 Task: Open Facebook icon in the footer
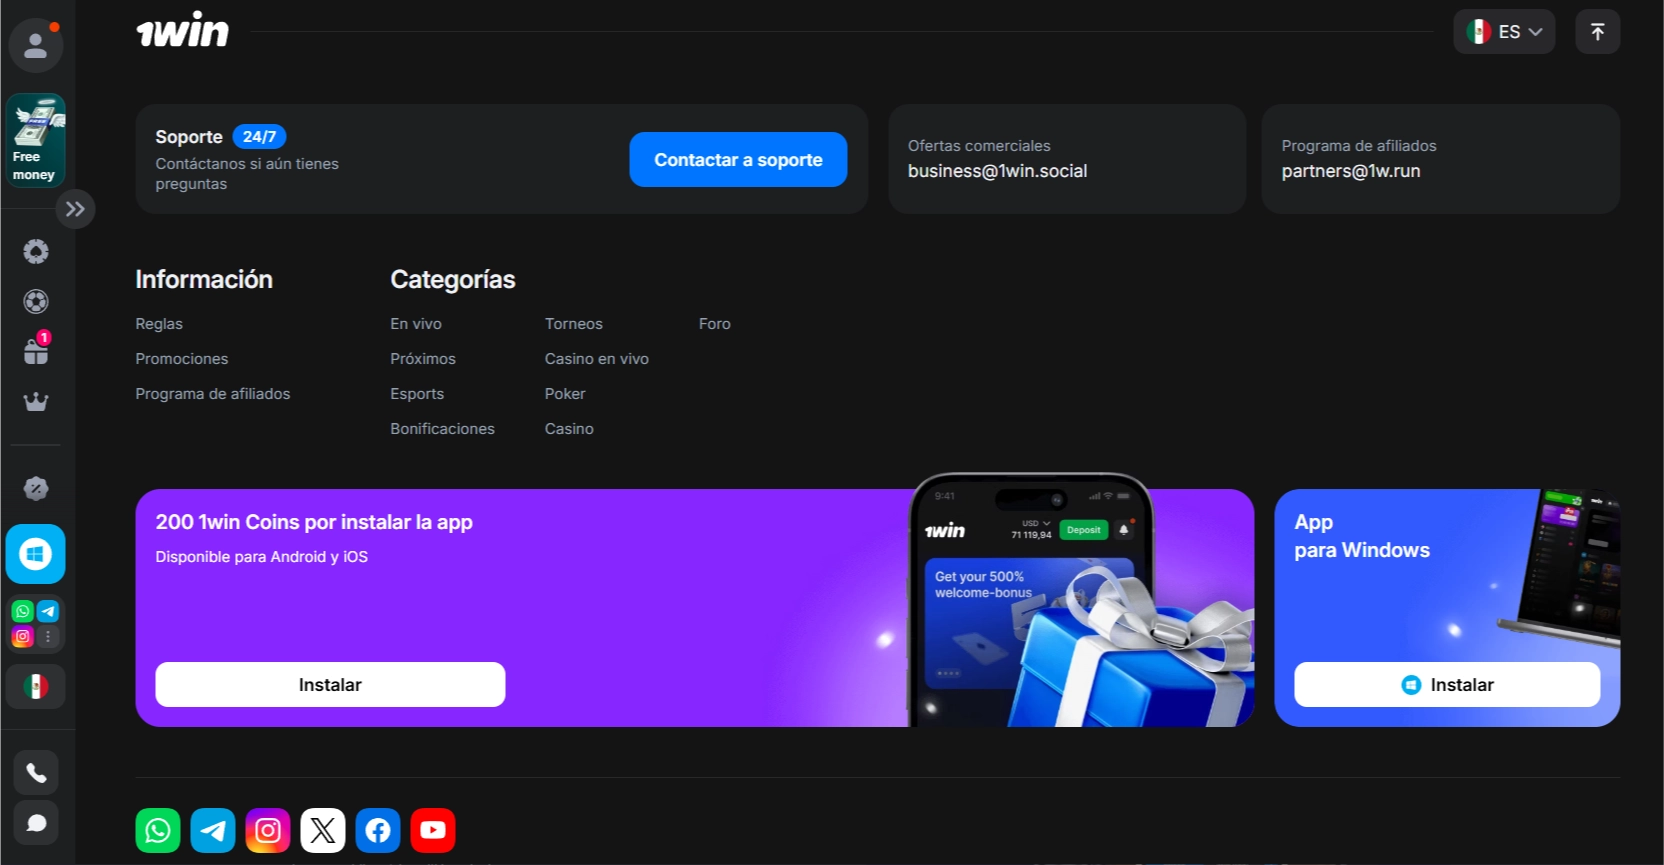coord(378,830)
